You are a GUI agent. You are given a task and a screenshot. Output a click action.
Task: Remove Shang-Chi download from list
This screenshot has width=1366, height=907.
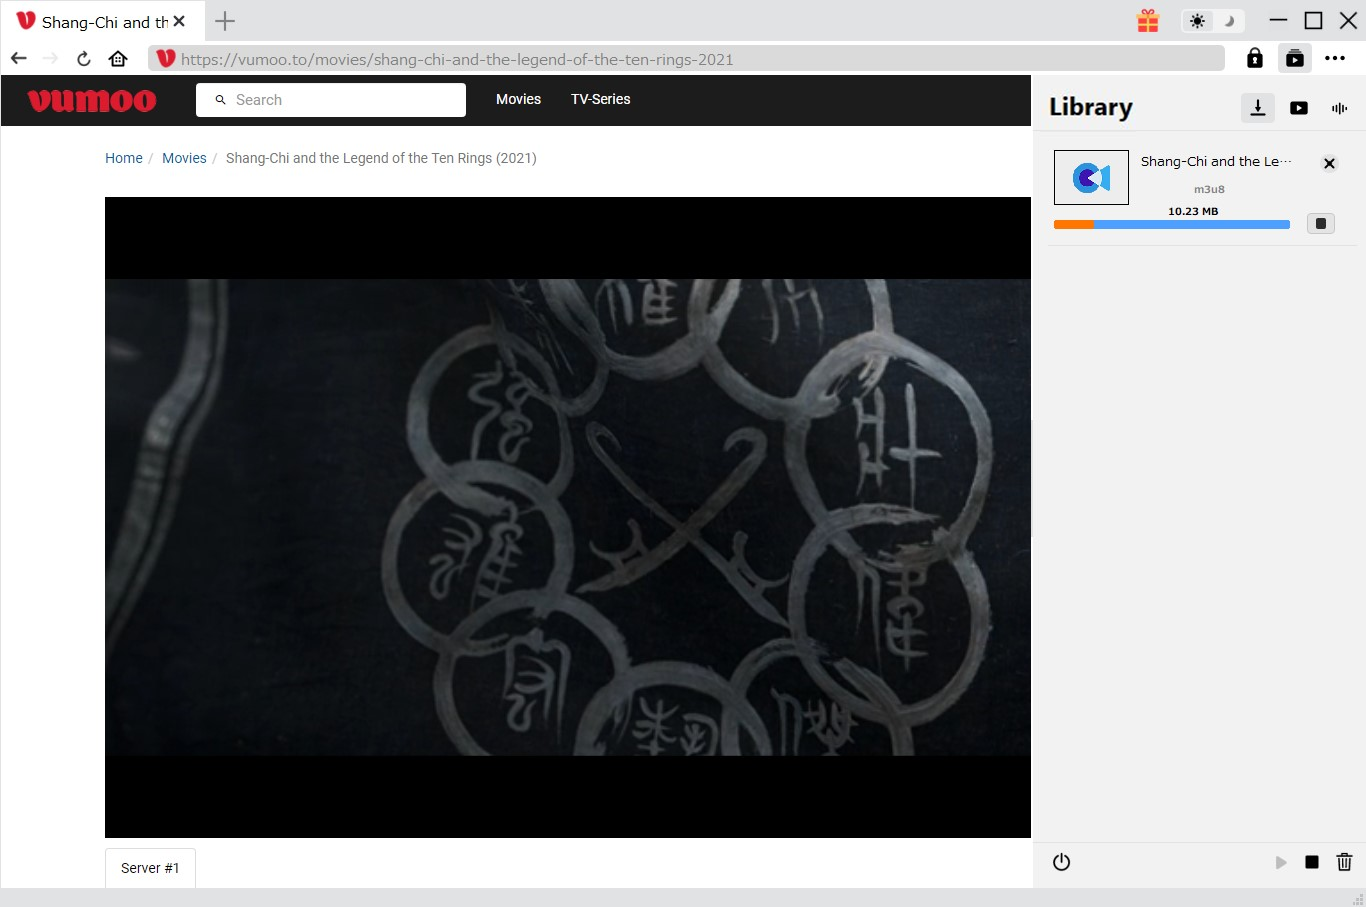[x=1329, y=164]
